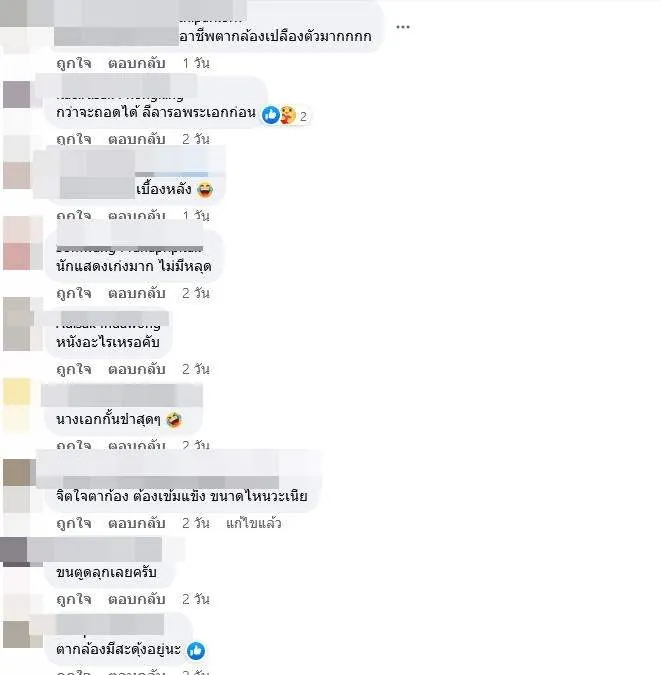Click the 1 วัน timestamp under top comment
Image resolution: width=662 pixels, height=675 pixels.
tap(196, 63)
